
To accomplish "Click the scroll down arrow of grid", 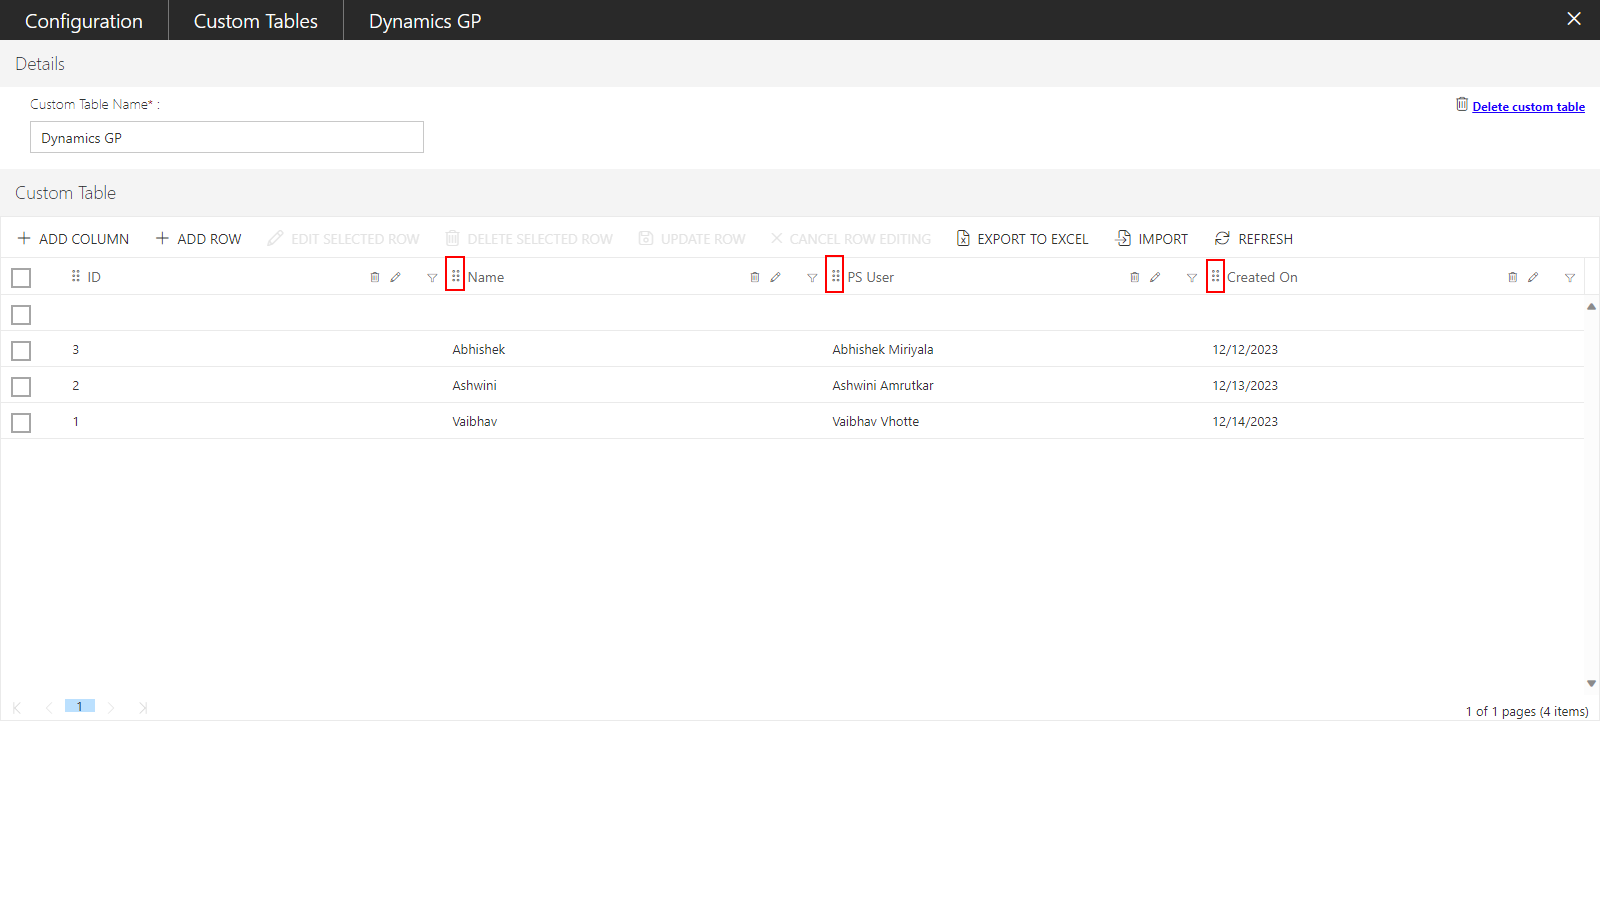I will (1591, 684).
